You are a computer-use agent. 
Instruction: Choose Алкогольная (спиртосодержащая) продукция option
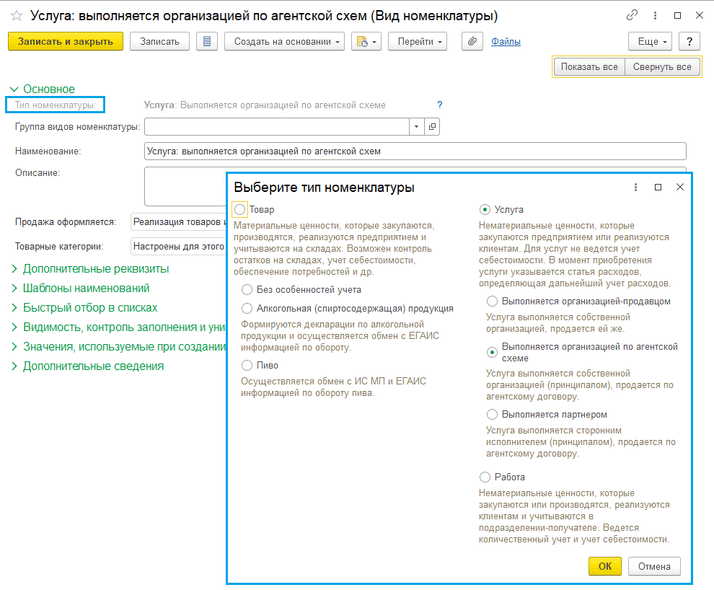click(247, 309)
